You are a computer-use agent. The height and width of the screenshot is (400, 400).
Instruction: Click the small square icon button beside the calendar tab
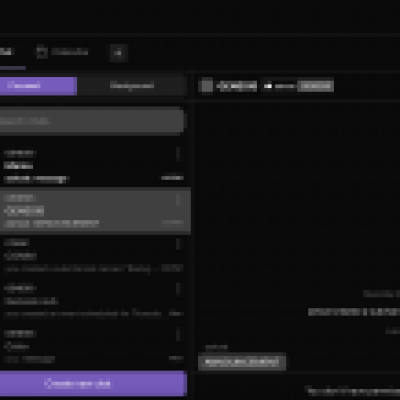coord(118,52)
